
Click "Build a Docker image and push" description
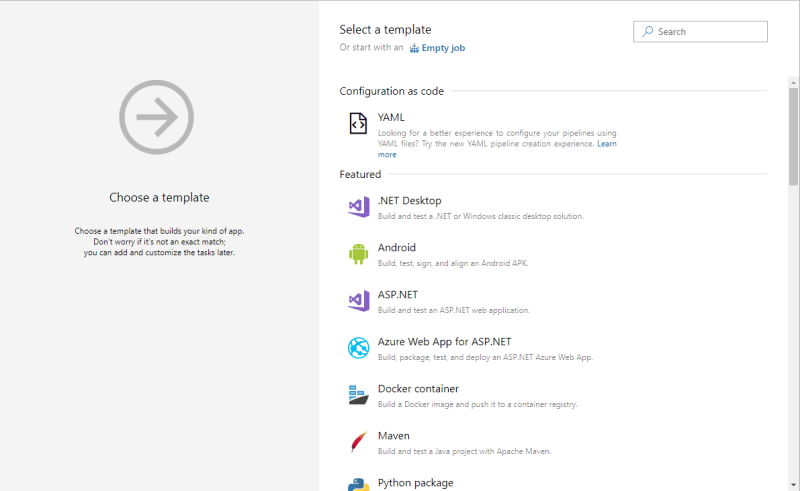[x=477, y=404]
